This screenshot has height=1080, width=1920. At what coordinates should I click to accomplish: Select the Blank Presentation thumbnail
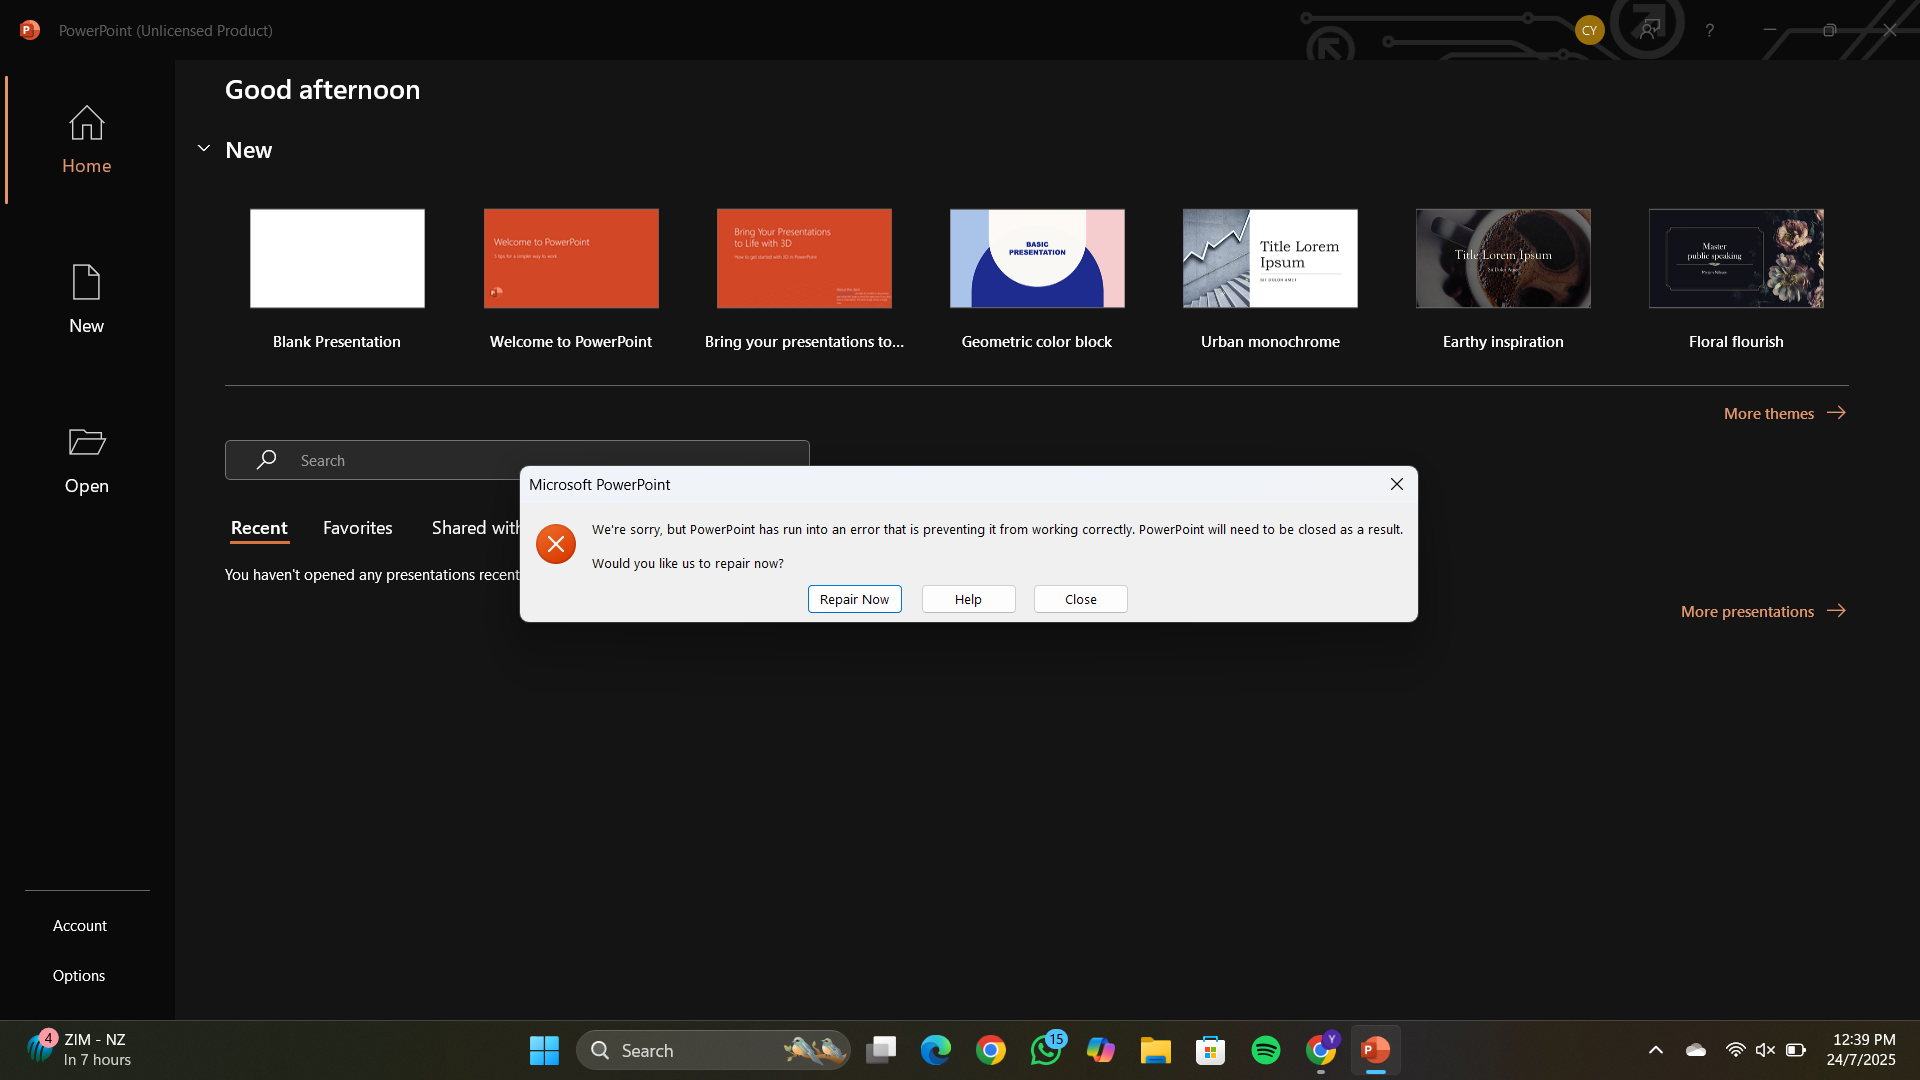336,258
